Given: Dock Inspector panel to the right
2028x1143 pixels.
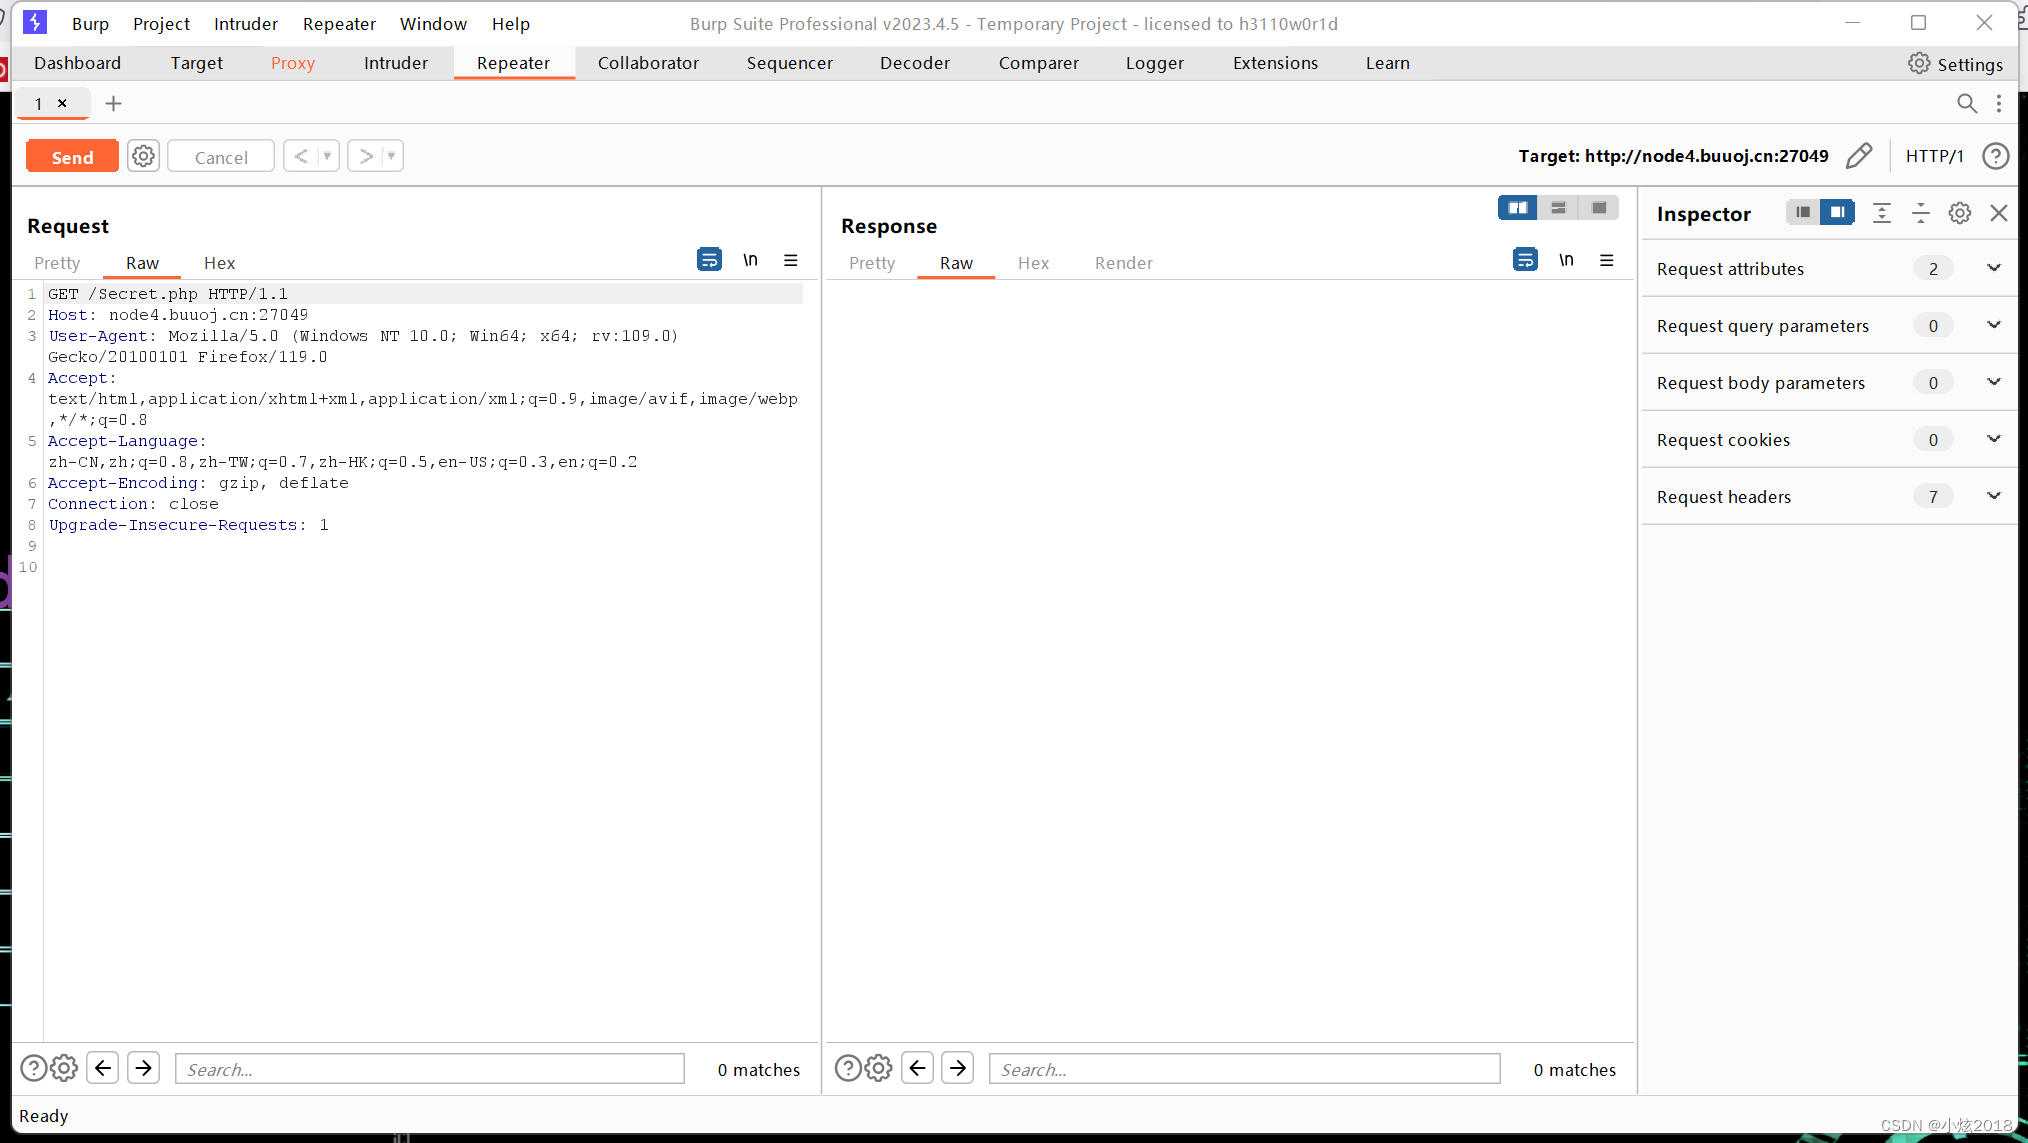Looking at the screenshot, I should coord(1837,212).
